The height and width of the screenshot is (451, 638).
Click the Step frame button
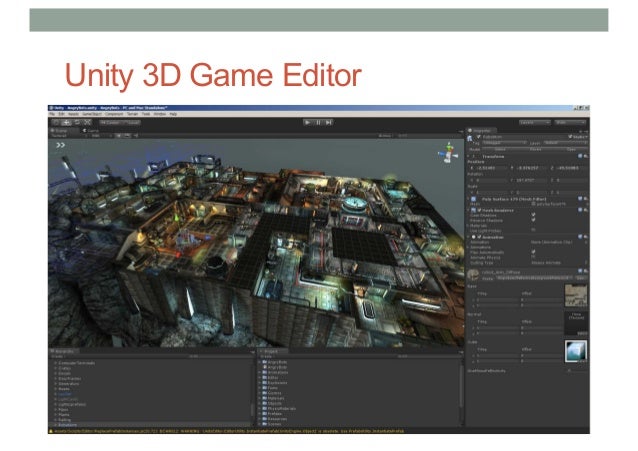tap(329, 122)
